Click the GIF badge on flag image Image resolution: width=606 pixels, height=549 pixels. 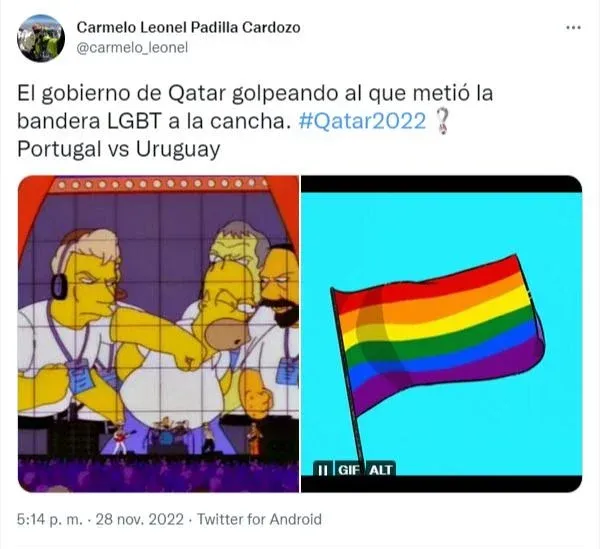[x=348, y=470]
